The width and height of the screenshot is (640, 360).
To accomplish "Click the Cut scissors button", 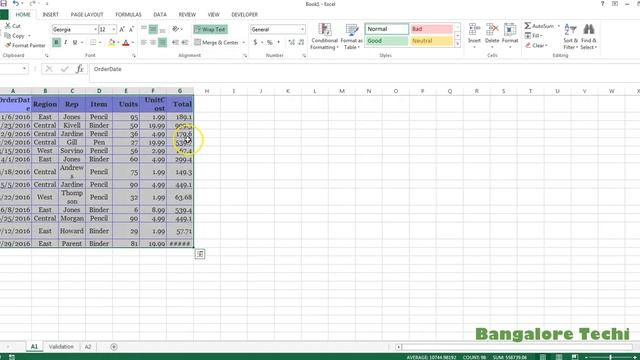I will (x=12, y=26).
